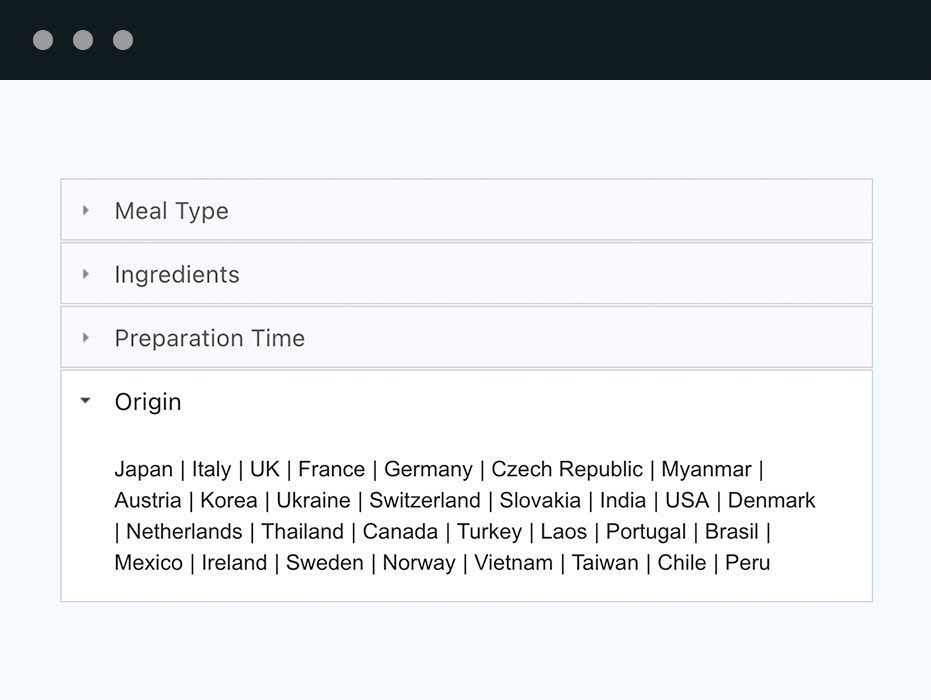Click the third gray window dot
The width and height of the screenshot is (931, 700).
coord(123,40)
